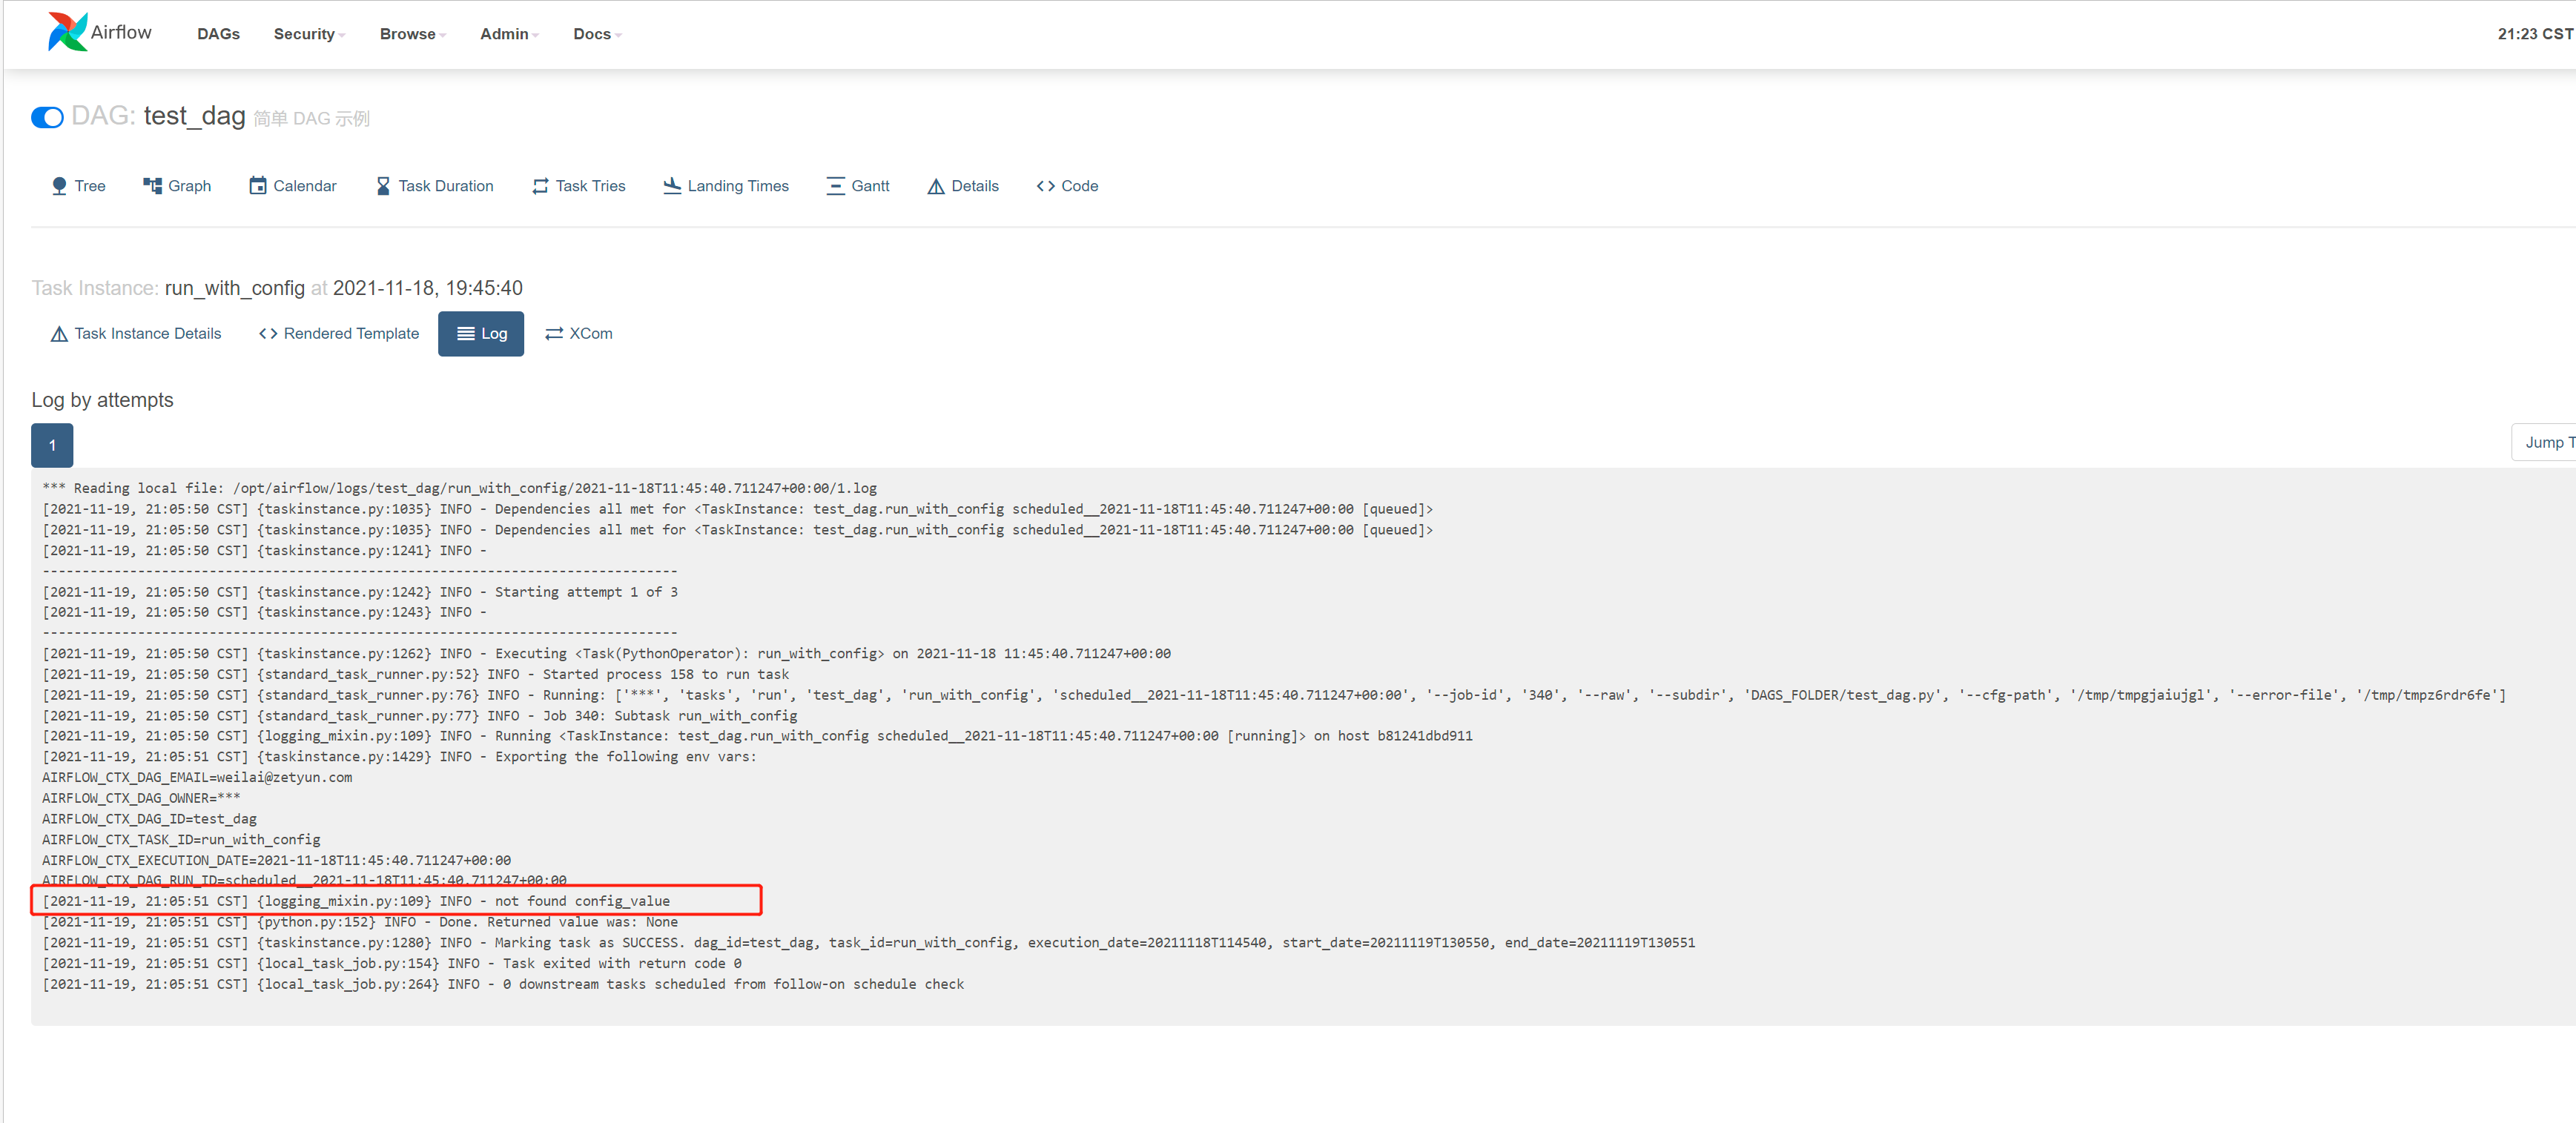Open Landing Times plane icon
This screenshot has width=2576, height=1123.
tap(672, 186)
